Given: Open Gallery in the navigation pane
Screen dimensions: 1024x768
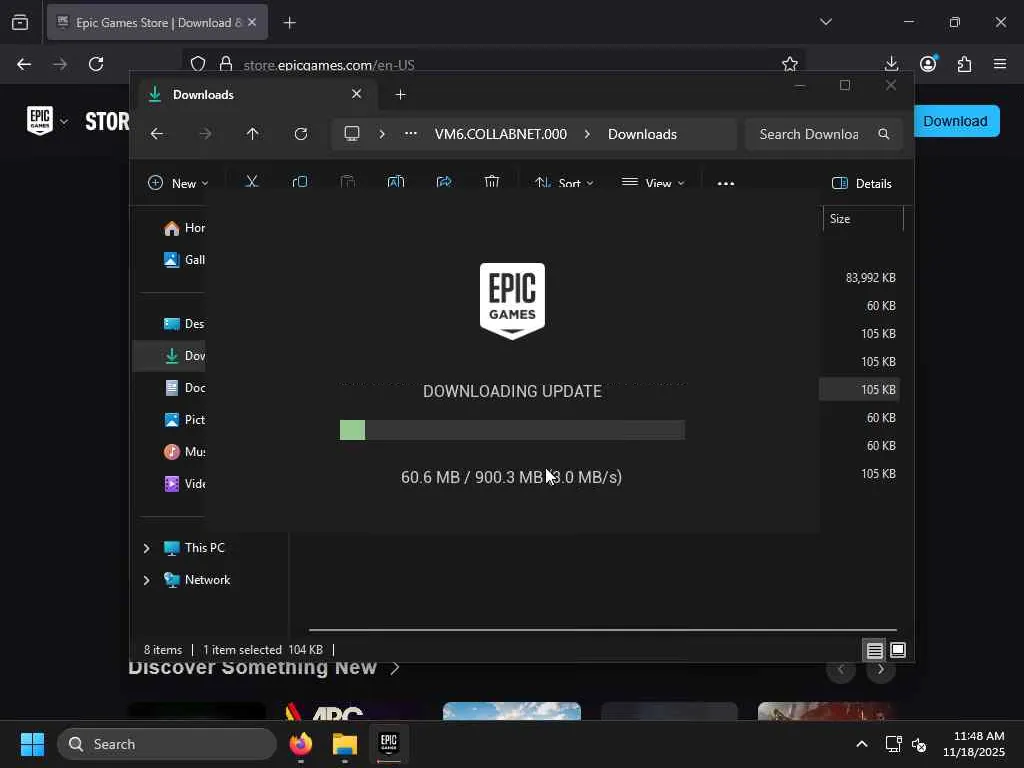Looking at the screenshot, I should 184,260.
